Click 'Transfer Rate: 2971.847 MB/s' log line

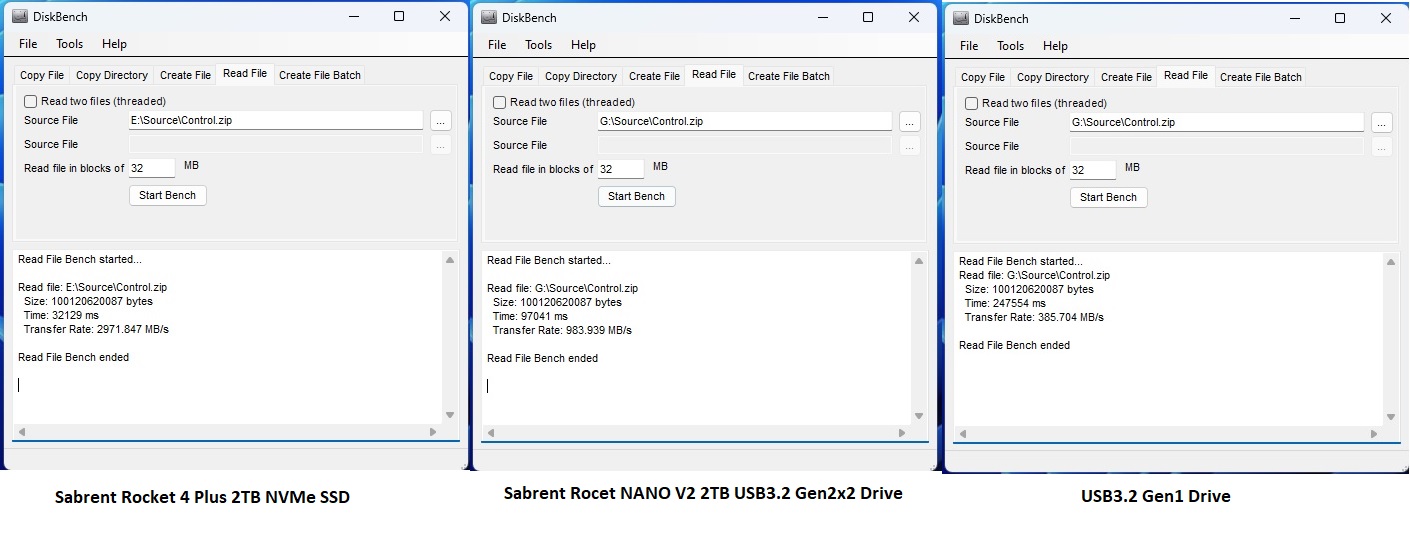(x=97, y=329)
